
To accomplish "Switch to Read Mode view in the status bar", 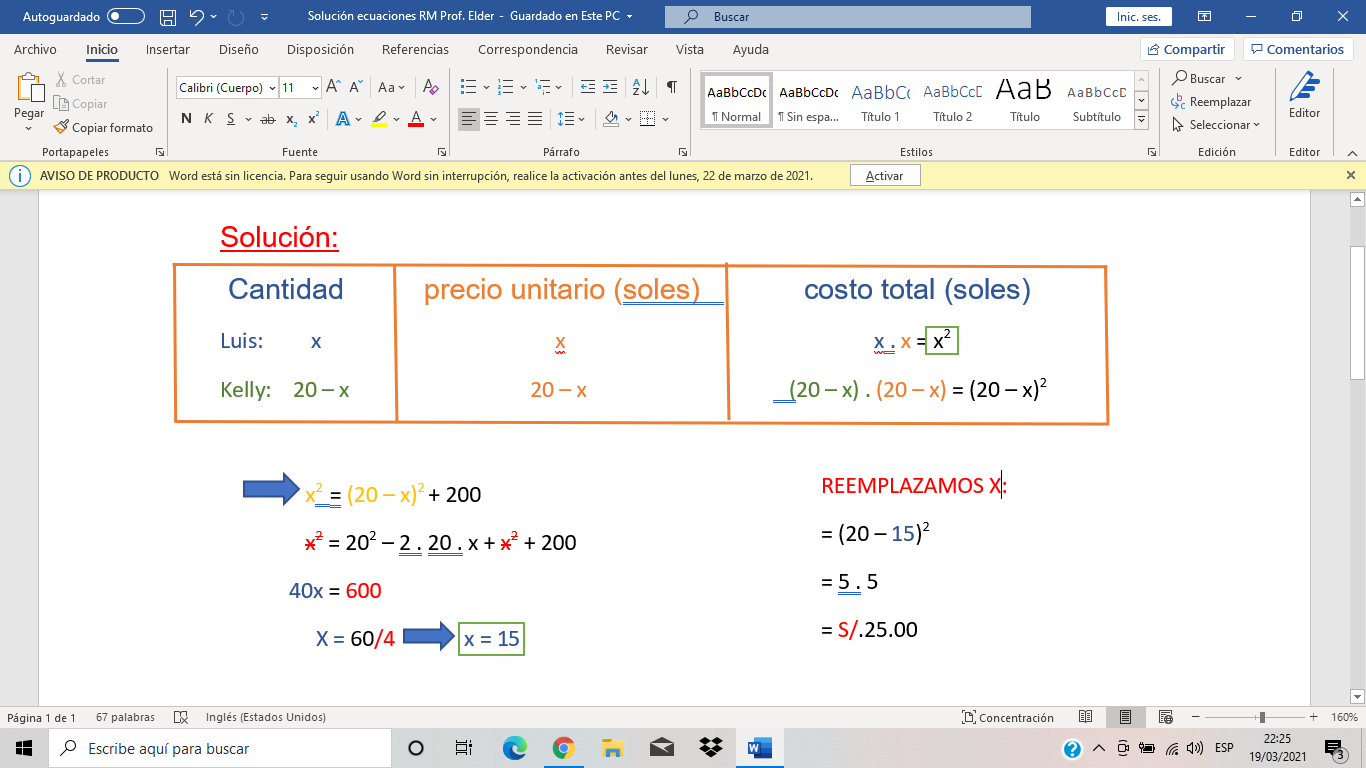I will point(1086,717).
